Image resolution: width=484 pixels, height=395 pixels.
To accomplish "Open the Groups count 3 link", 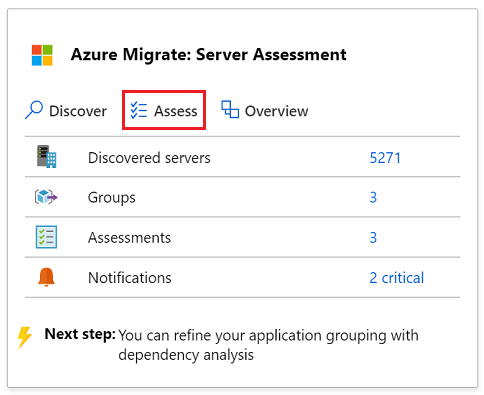I will tap(373, 198).
